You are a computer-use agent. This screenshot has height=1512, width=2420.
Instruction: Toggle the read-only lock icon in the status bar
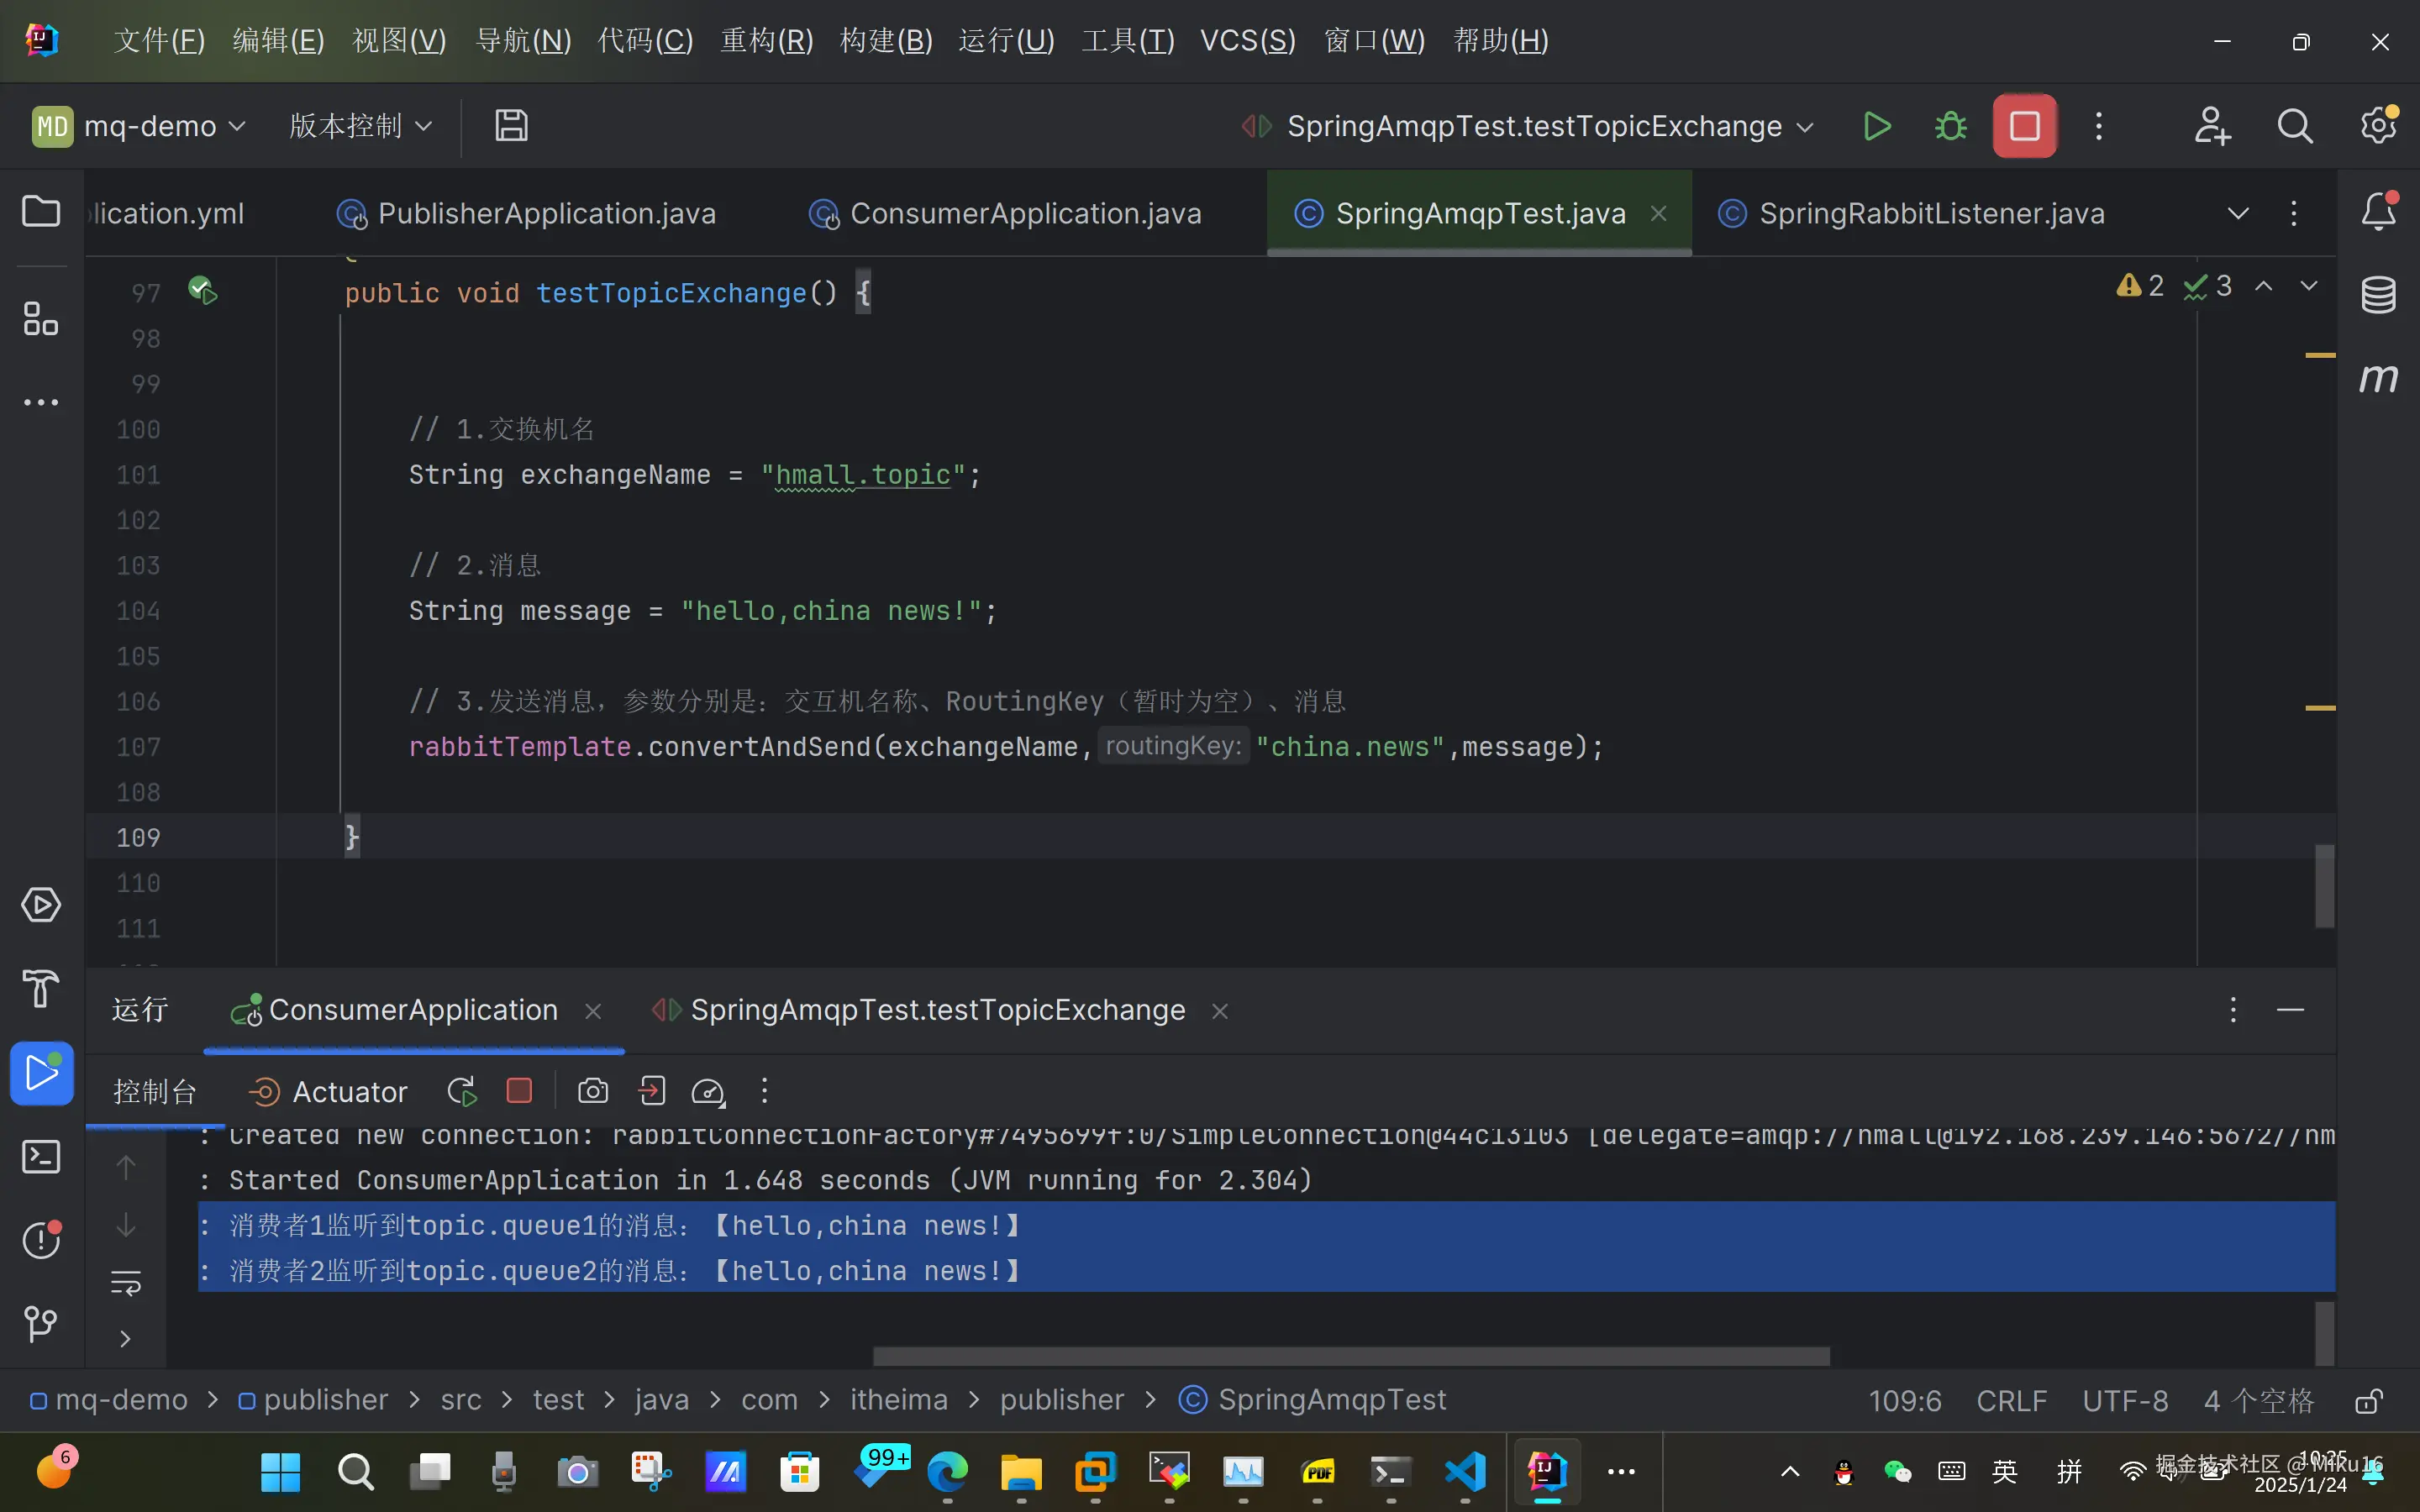click(x=2368, y=1401)
